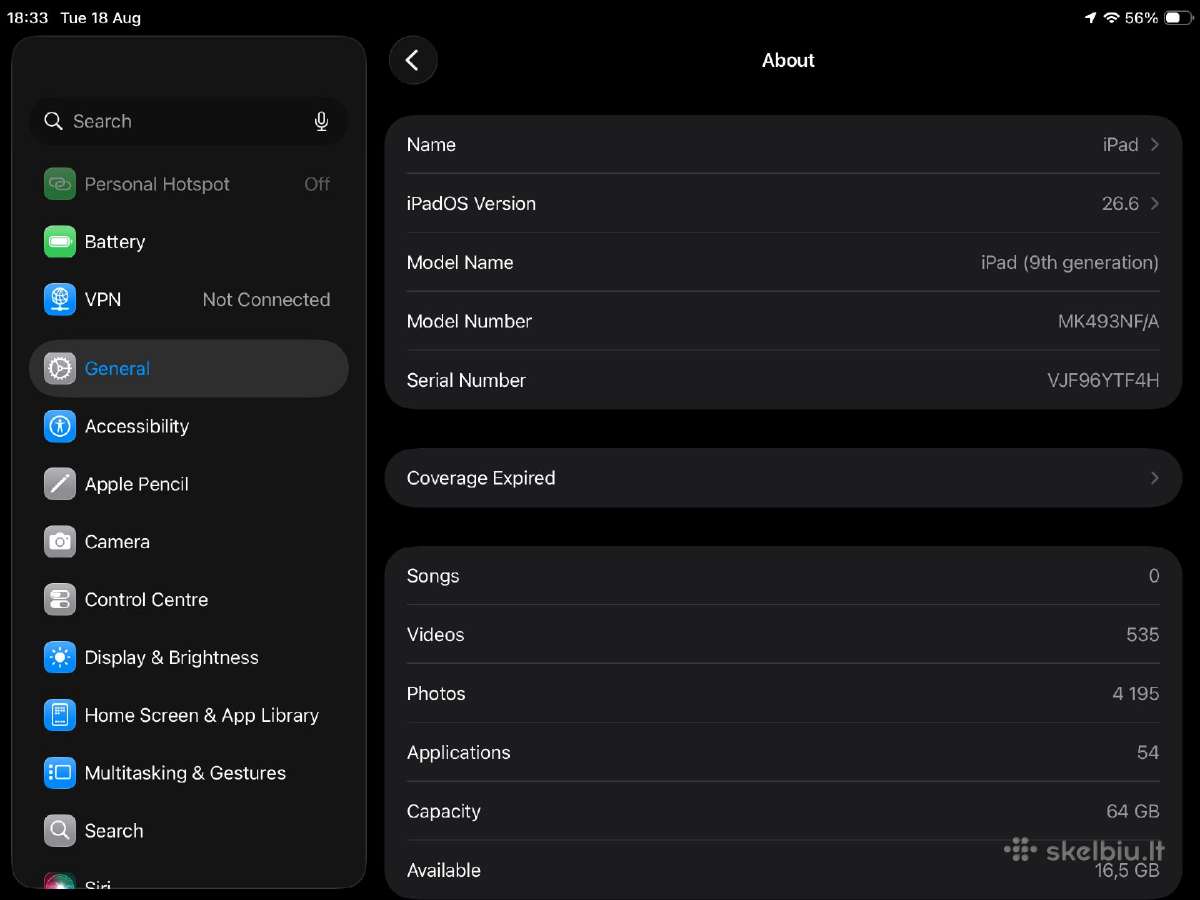Tap the Wi-Fi status icon

(1111, 18)
